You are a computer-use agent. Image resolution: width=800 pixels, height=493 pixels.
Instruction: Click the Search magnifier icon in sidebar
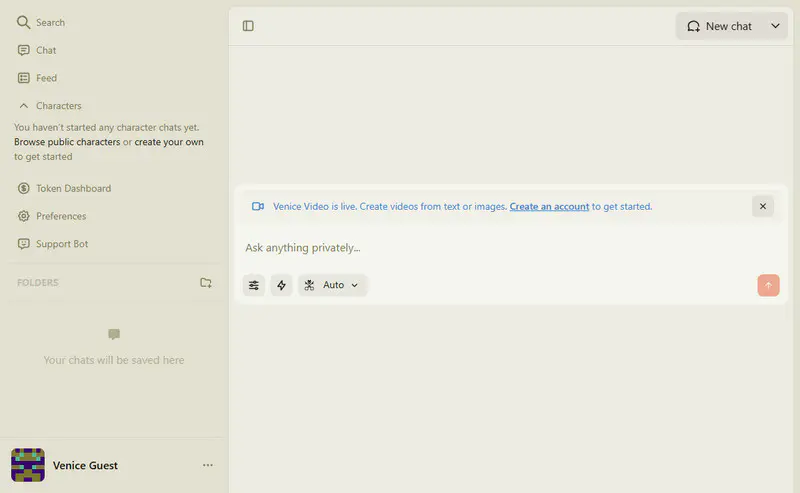pyautogui.click(x=24, y=22)
